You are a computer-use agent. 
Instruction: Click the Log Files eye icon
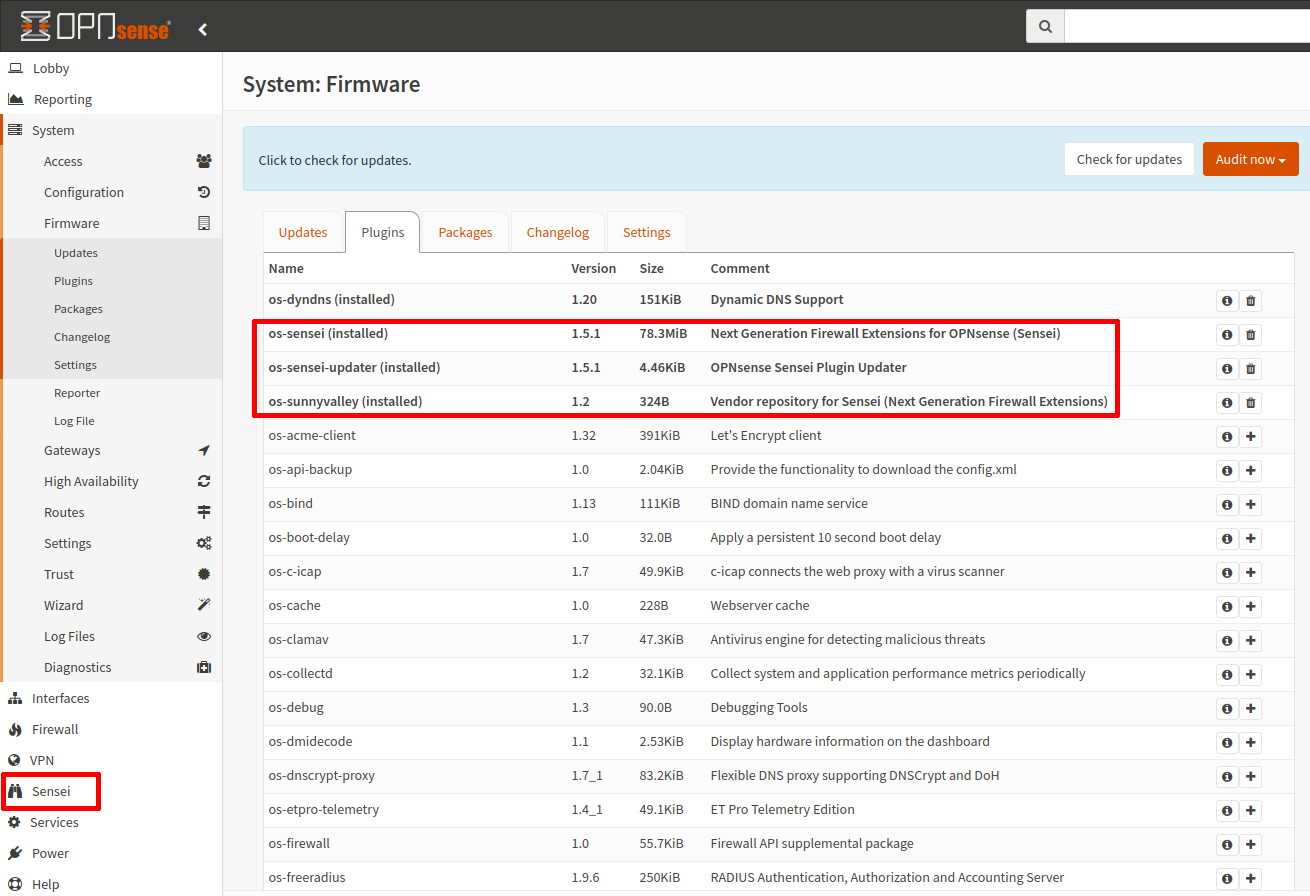(x=204, y=636)
